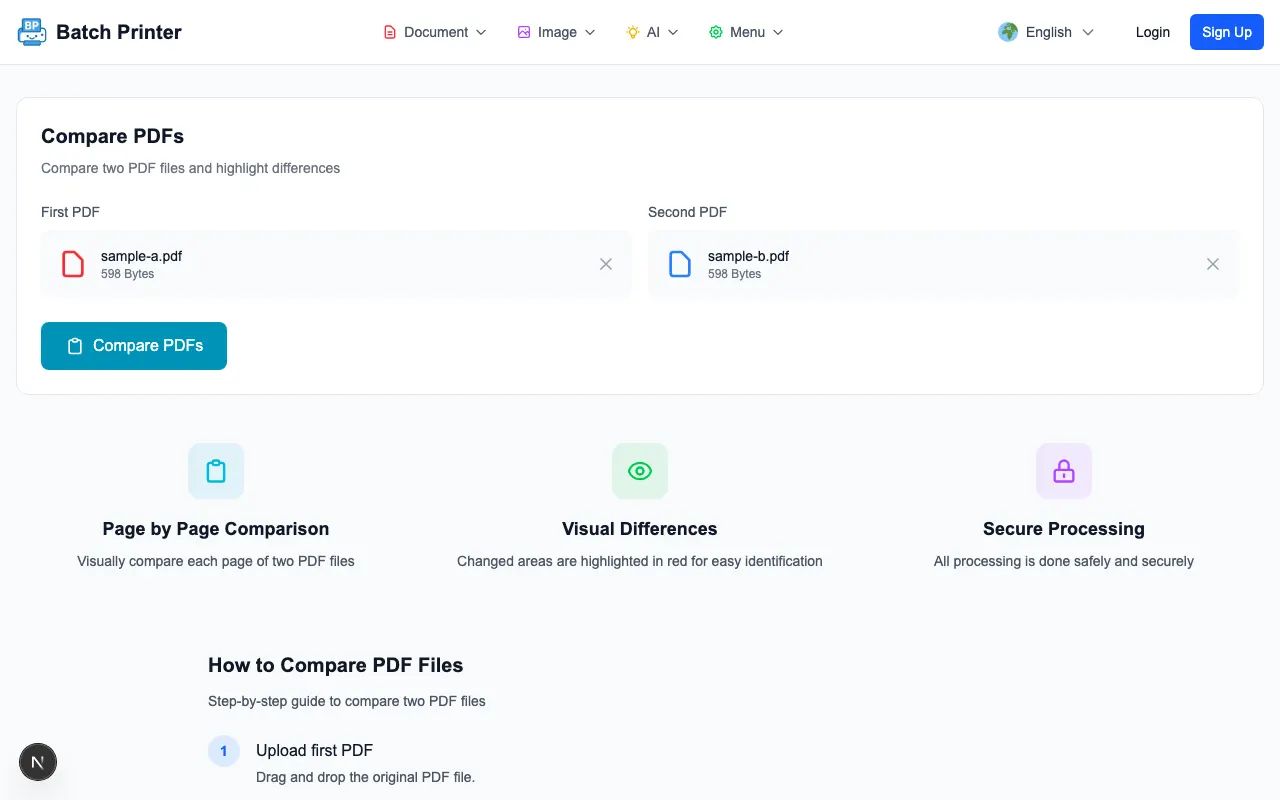This screenshot has height=800, width=1280.
Task: Click the Page by Page Comparison heading
Action: point(216,529)
